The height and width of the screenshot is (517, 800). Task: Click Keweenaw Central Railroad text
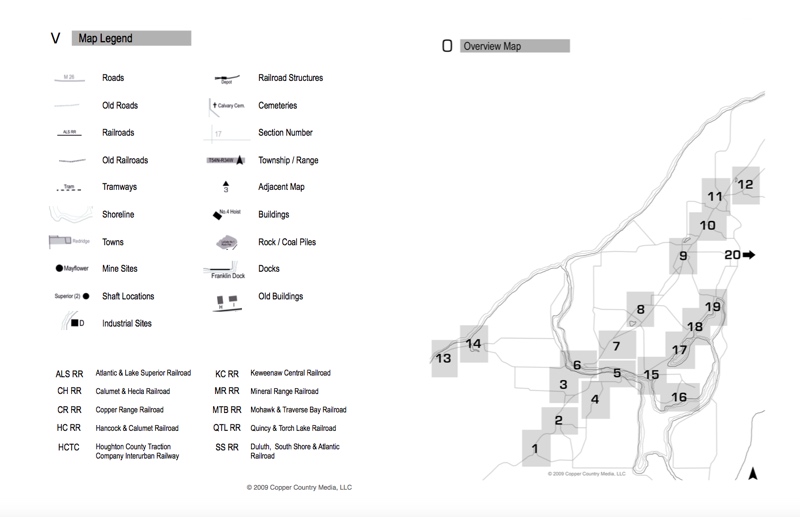290,373
